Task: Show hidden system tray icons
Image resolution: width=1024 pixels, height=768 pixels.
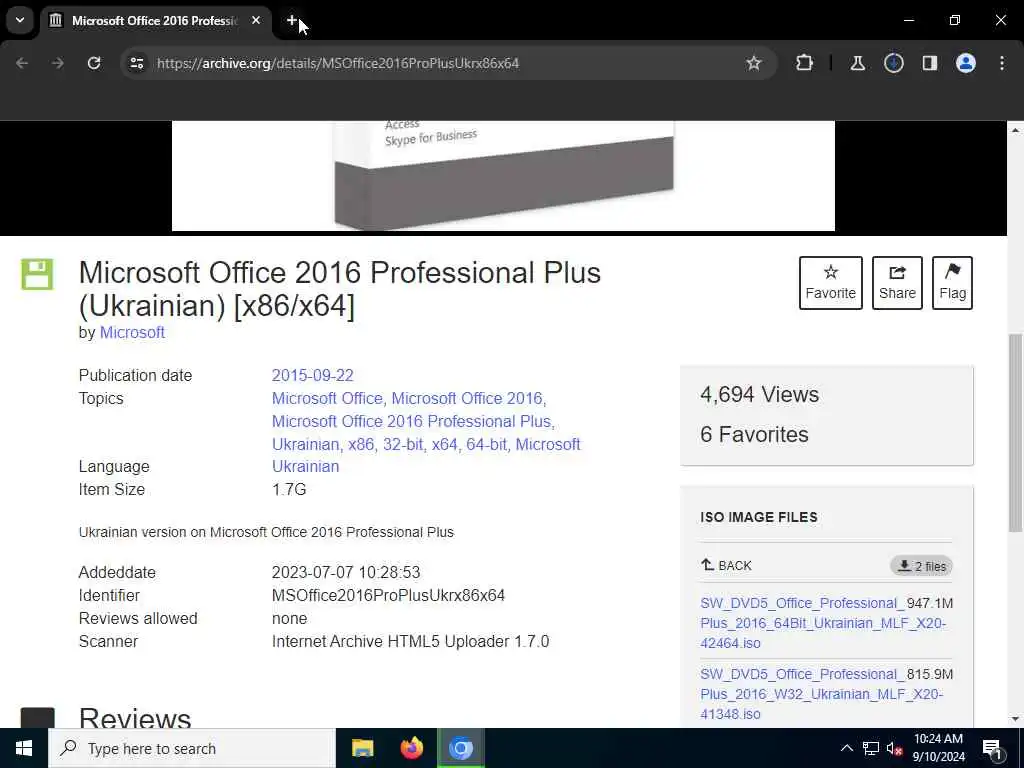Action: pos(846,748)
